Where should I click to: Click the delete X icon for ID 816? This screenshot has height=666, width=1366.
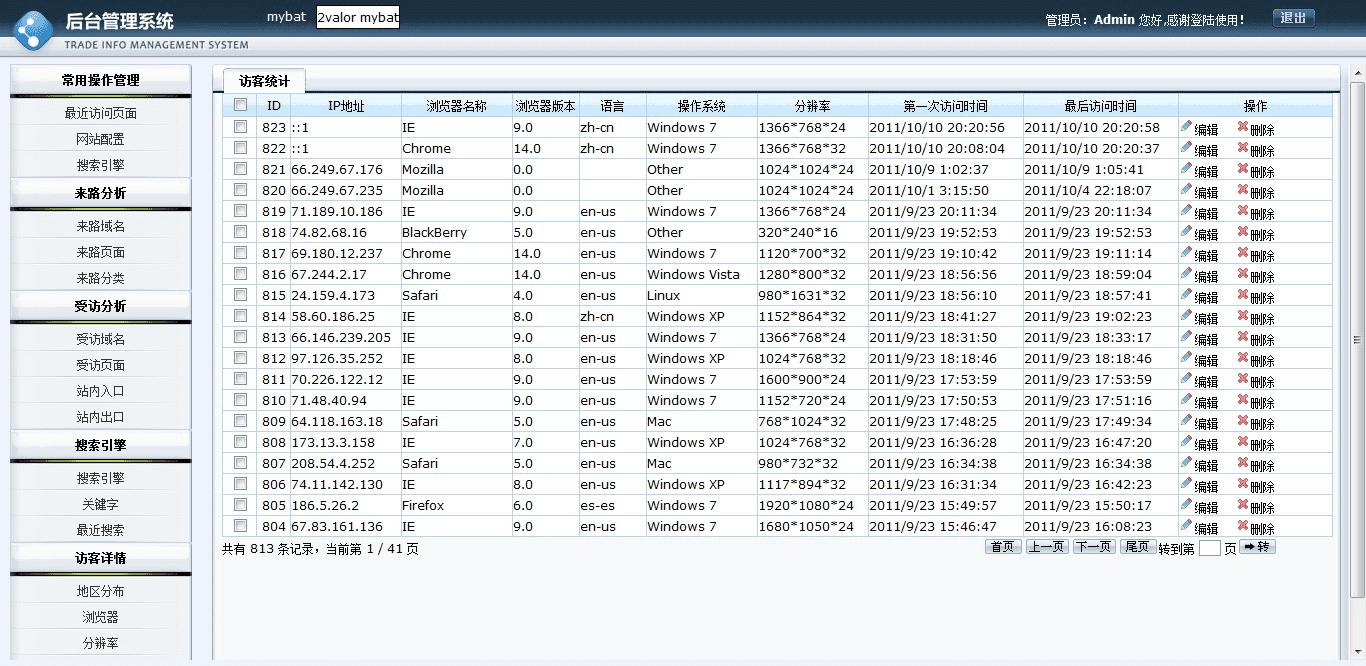[x=1243, y=273]
